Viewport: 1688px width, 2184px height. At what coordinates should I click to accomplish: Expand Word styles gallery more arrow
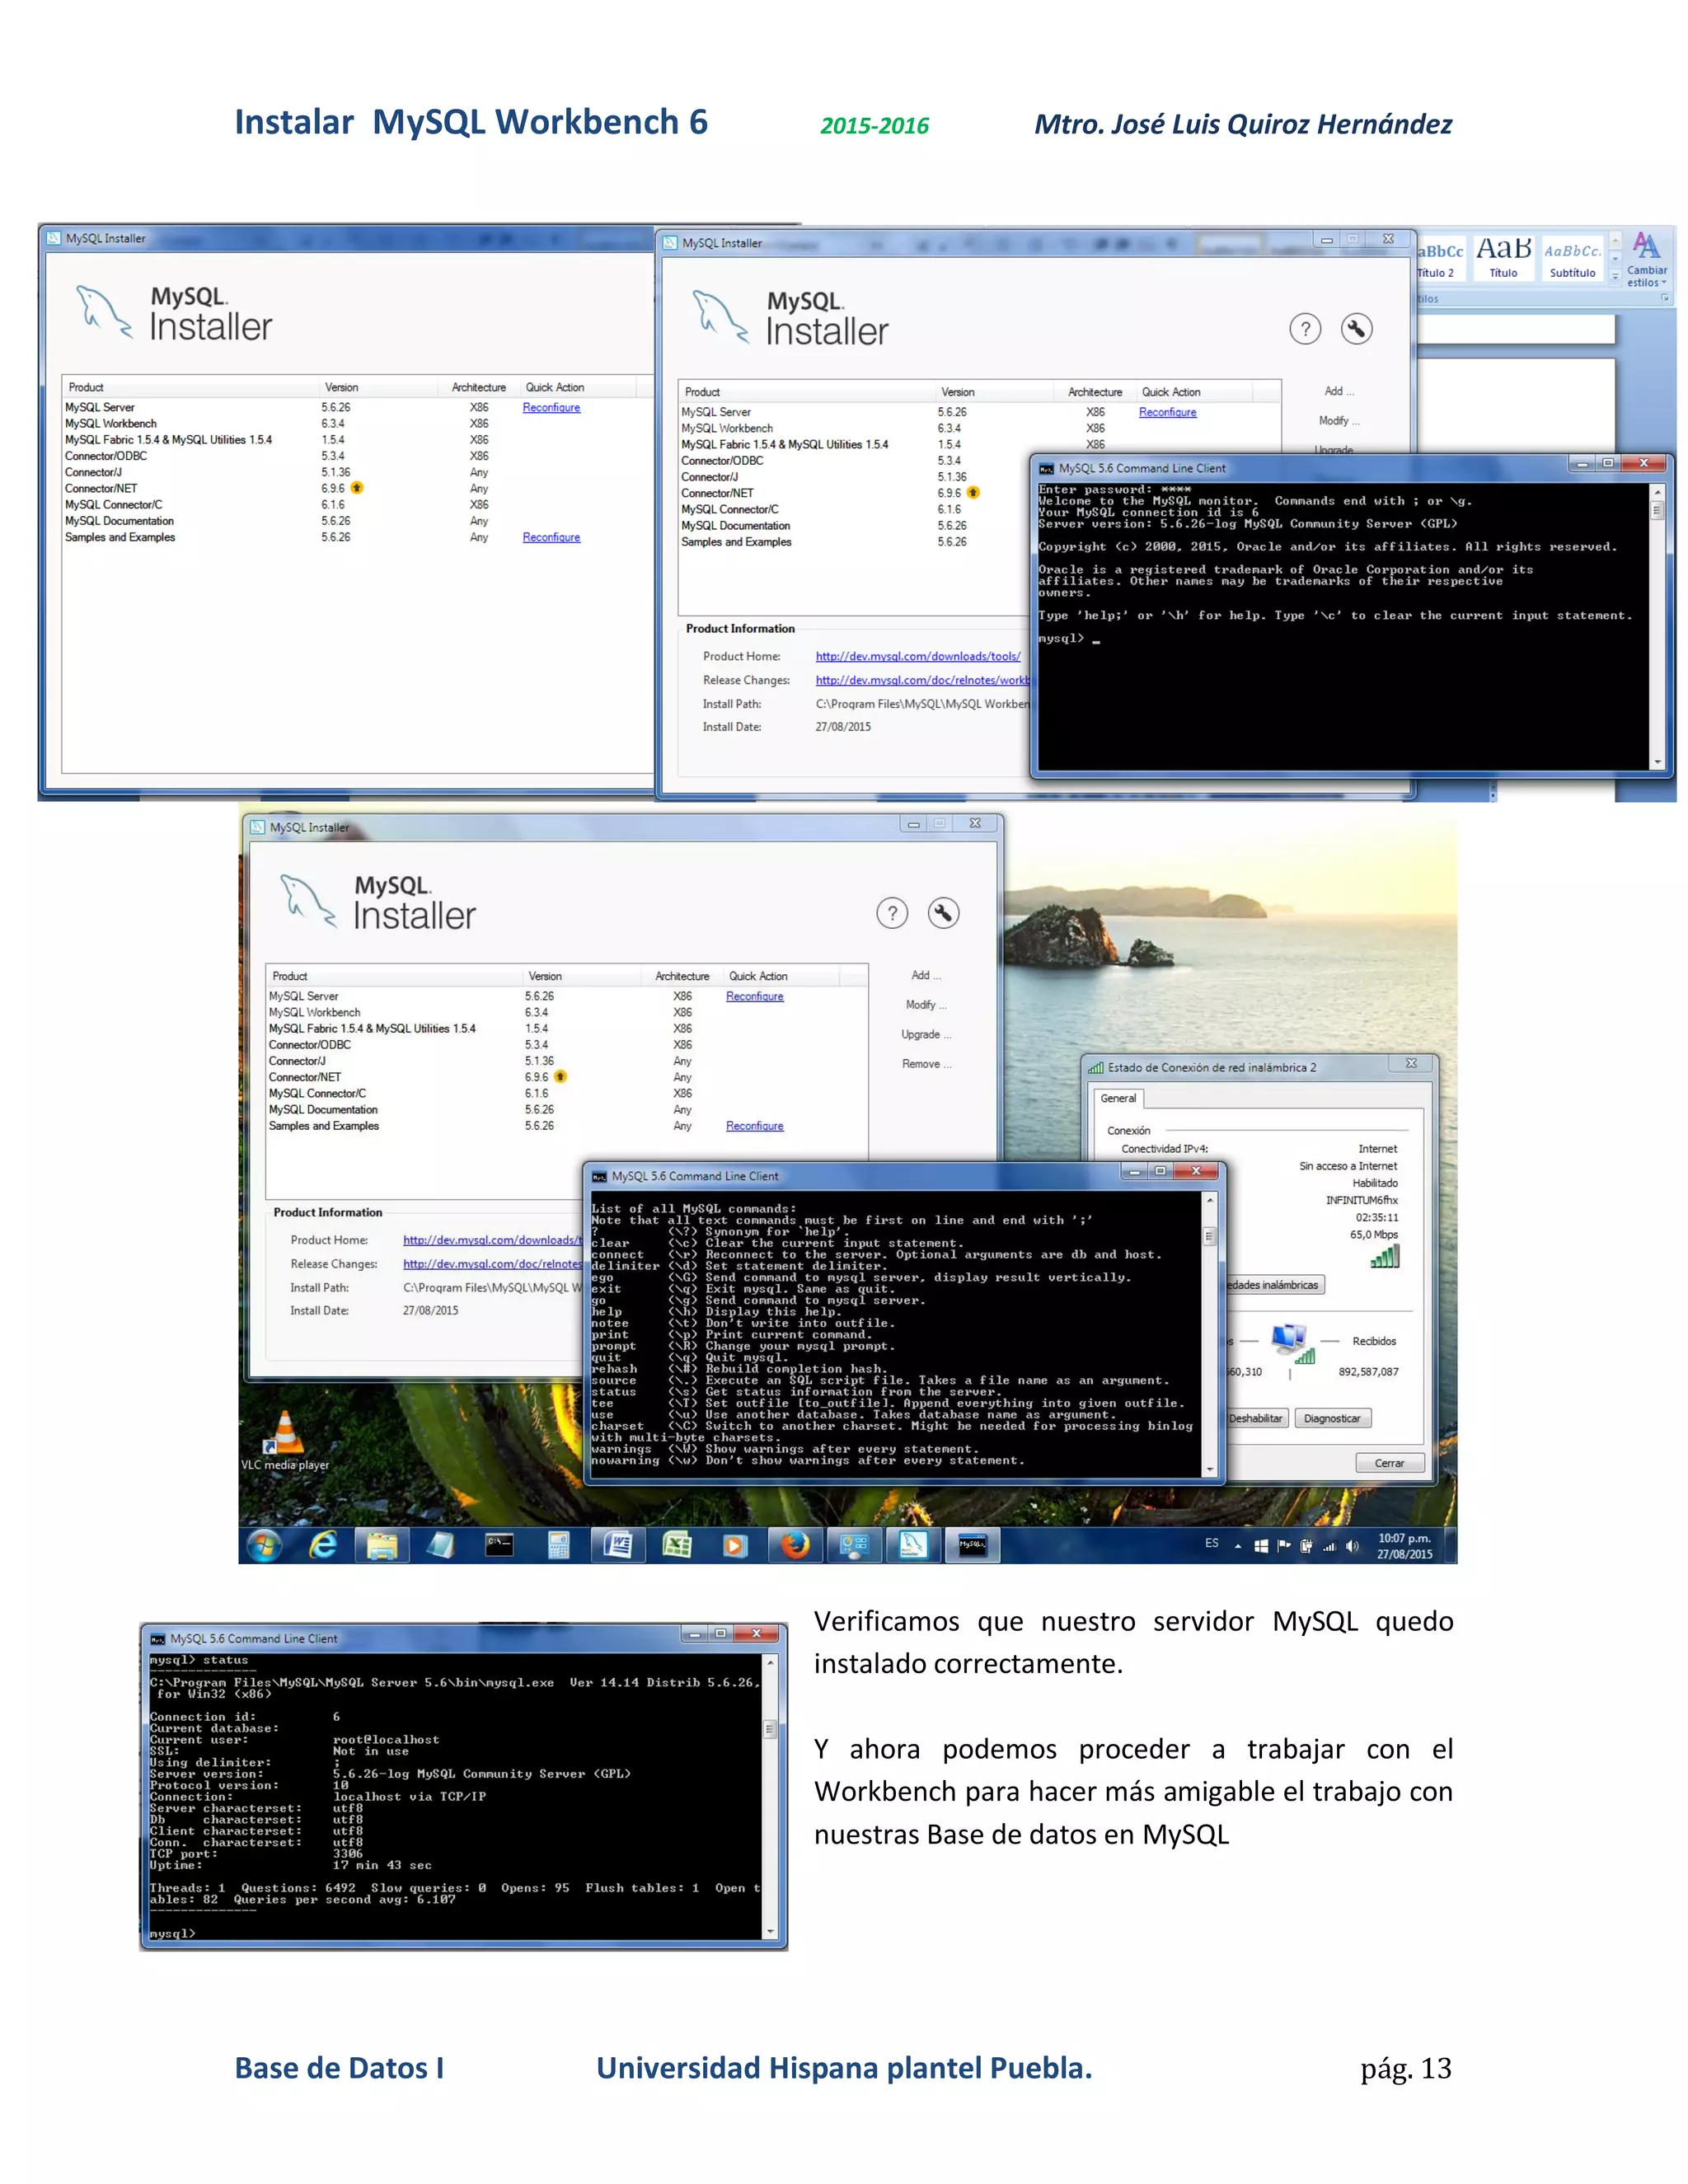1615,277
